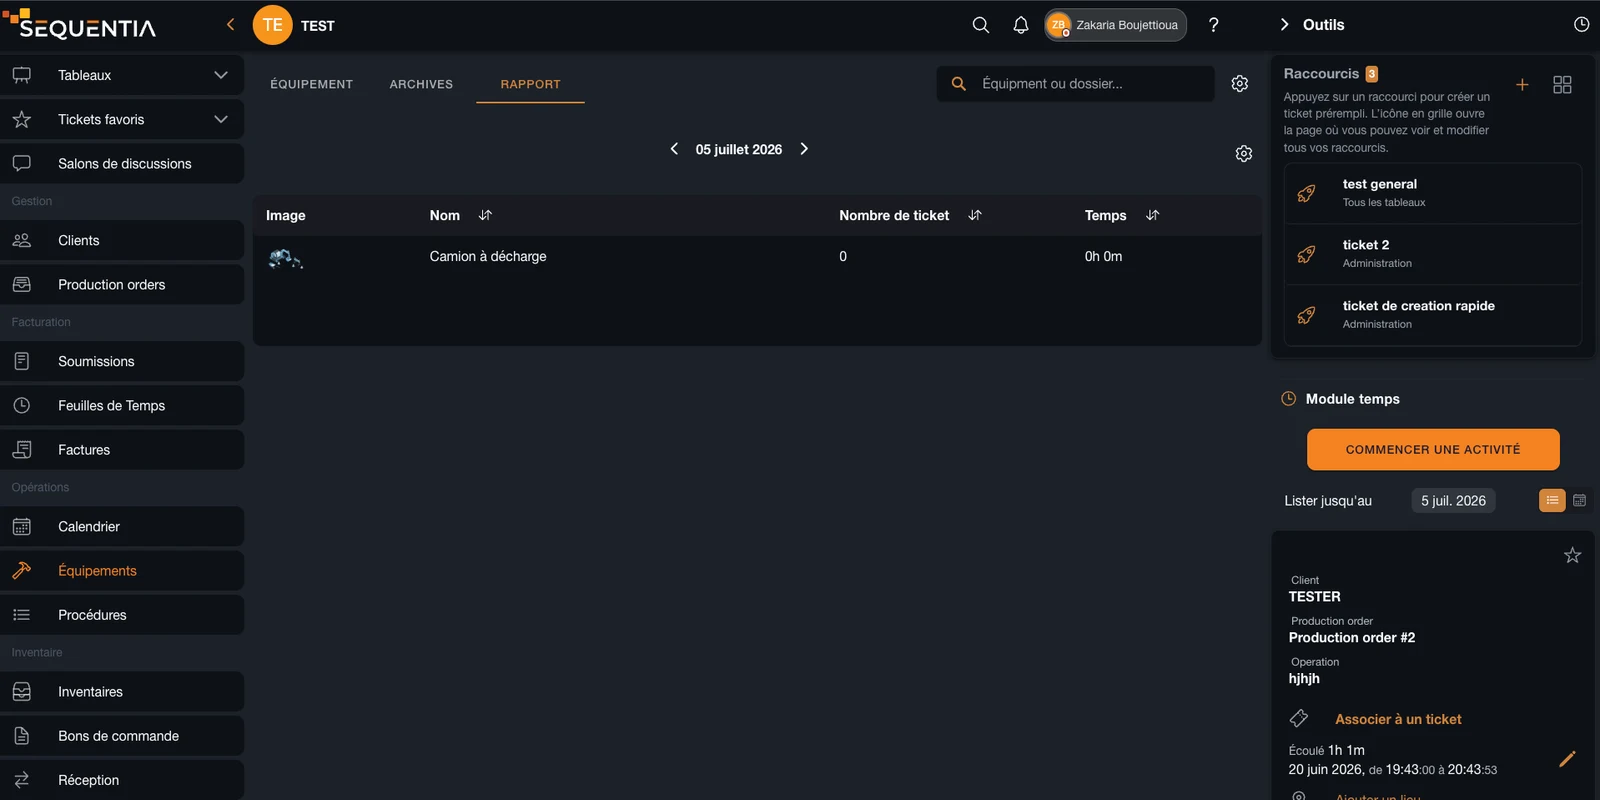Click the Inventaires tray icon
The image size is (1600, 800).
click(x=22, y=691)
